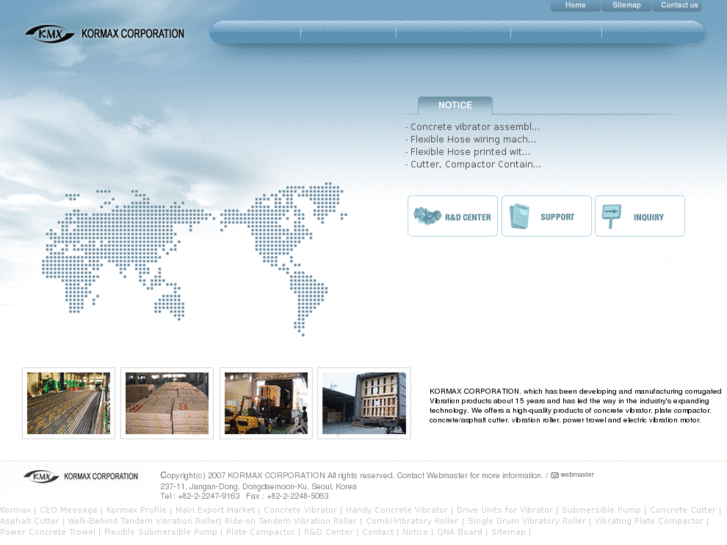Click the 'Tel : +82-2-2247-9163' text
Screen dimensions: 727x545
(200, 496)
